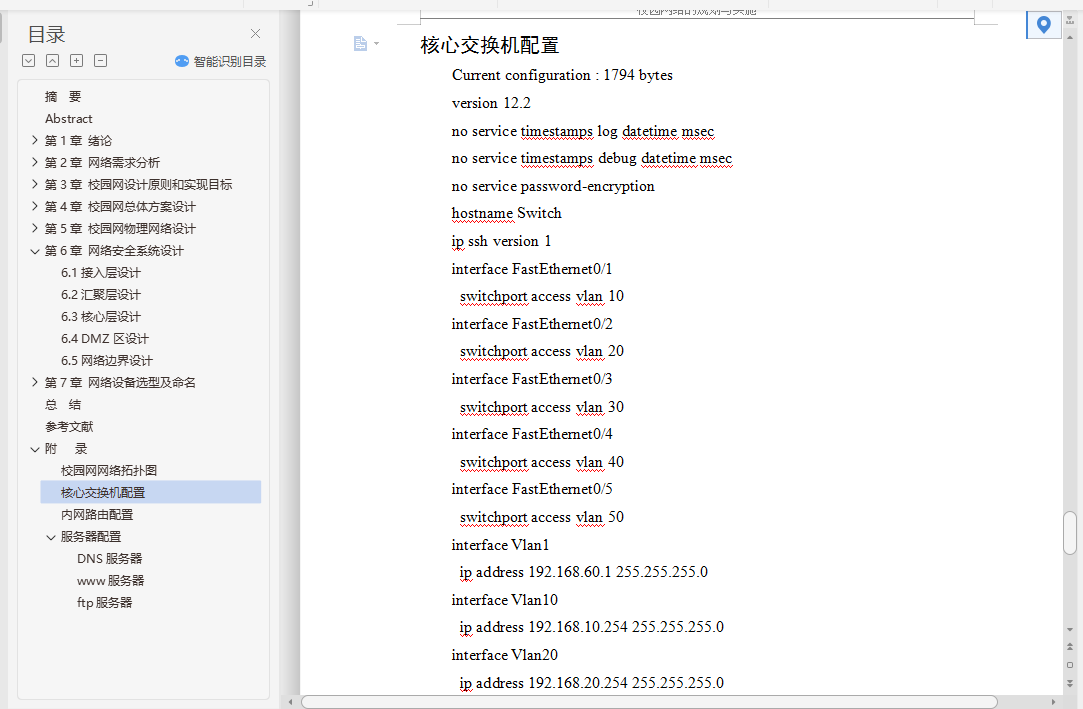This screenshot has height=709, width=1083.
Task: Click the text 'hostname Switch'
Action: point(506,213)
